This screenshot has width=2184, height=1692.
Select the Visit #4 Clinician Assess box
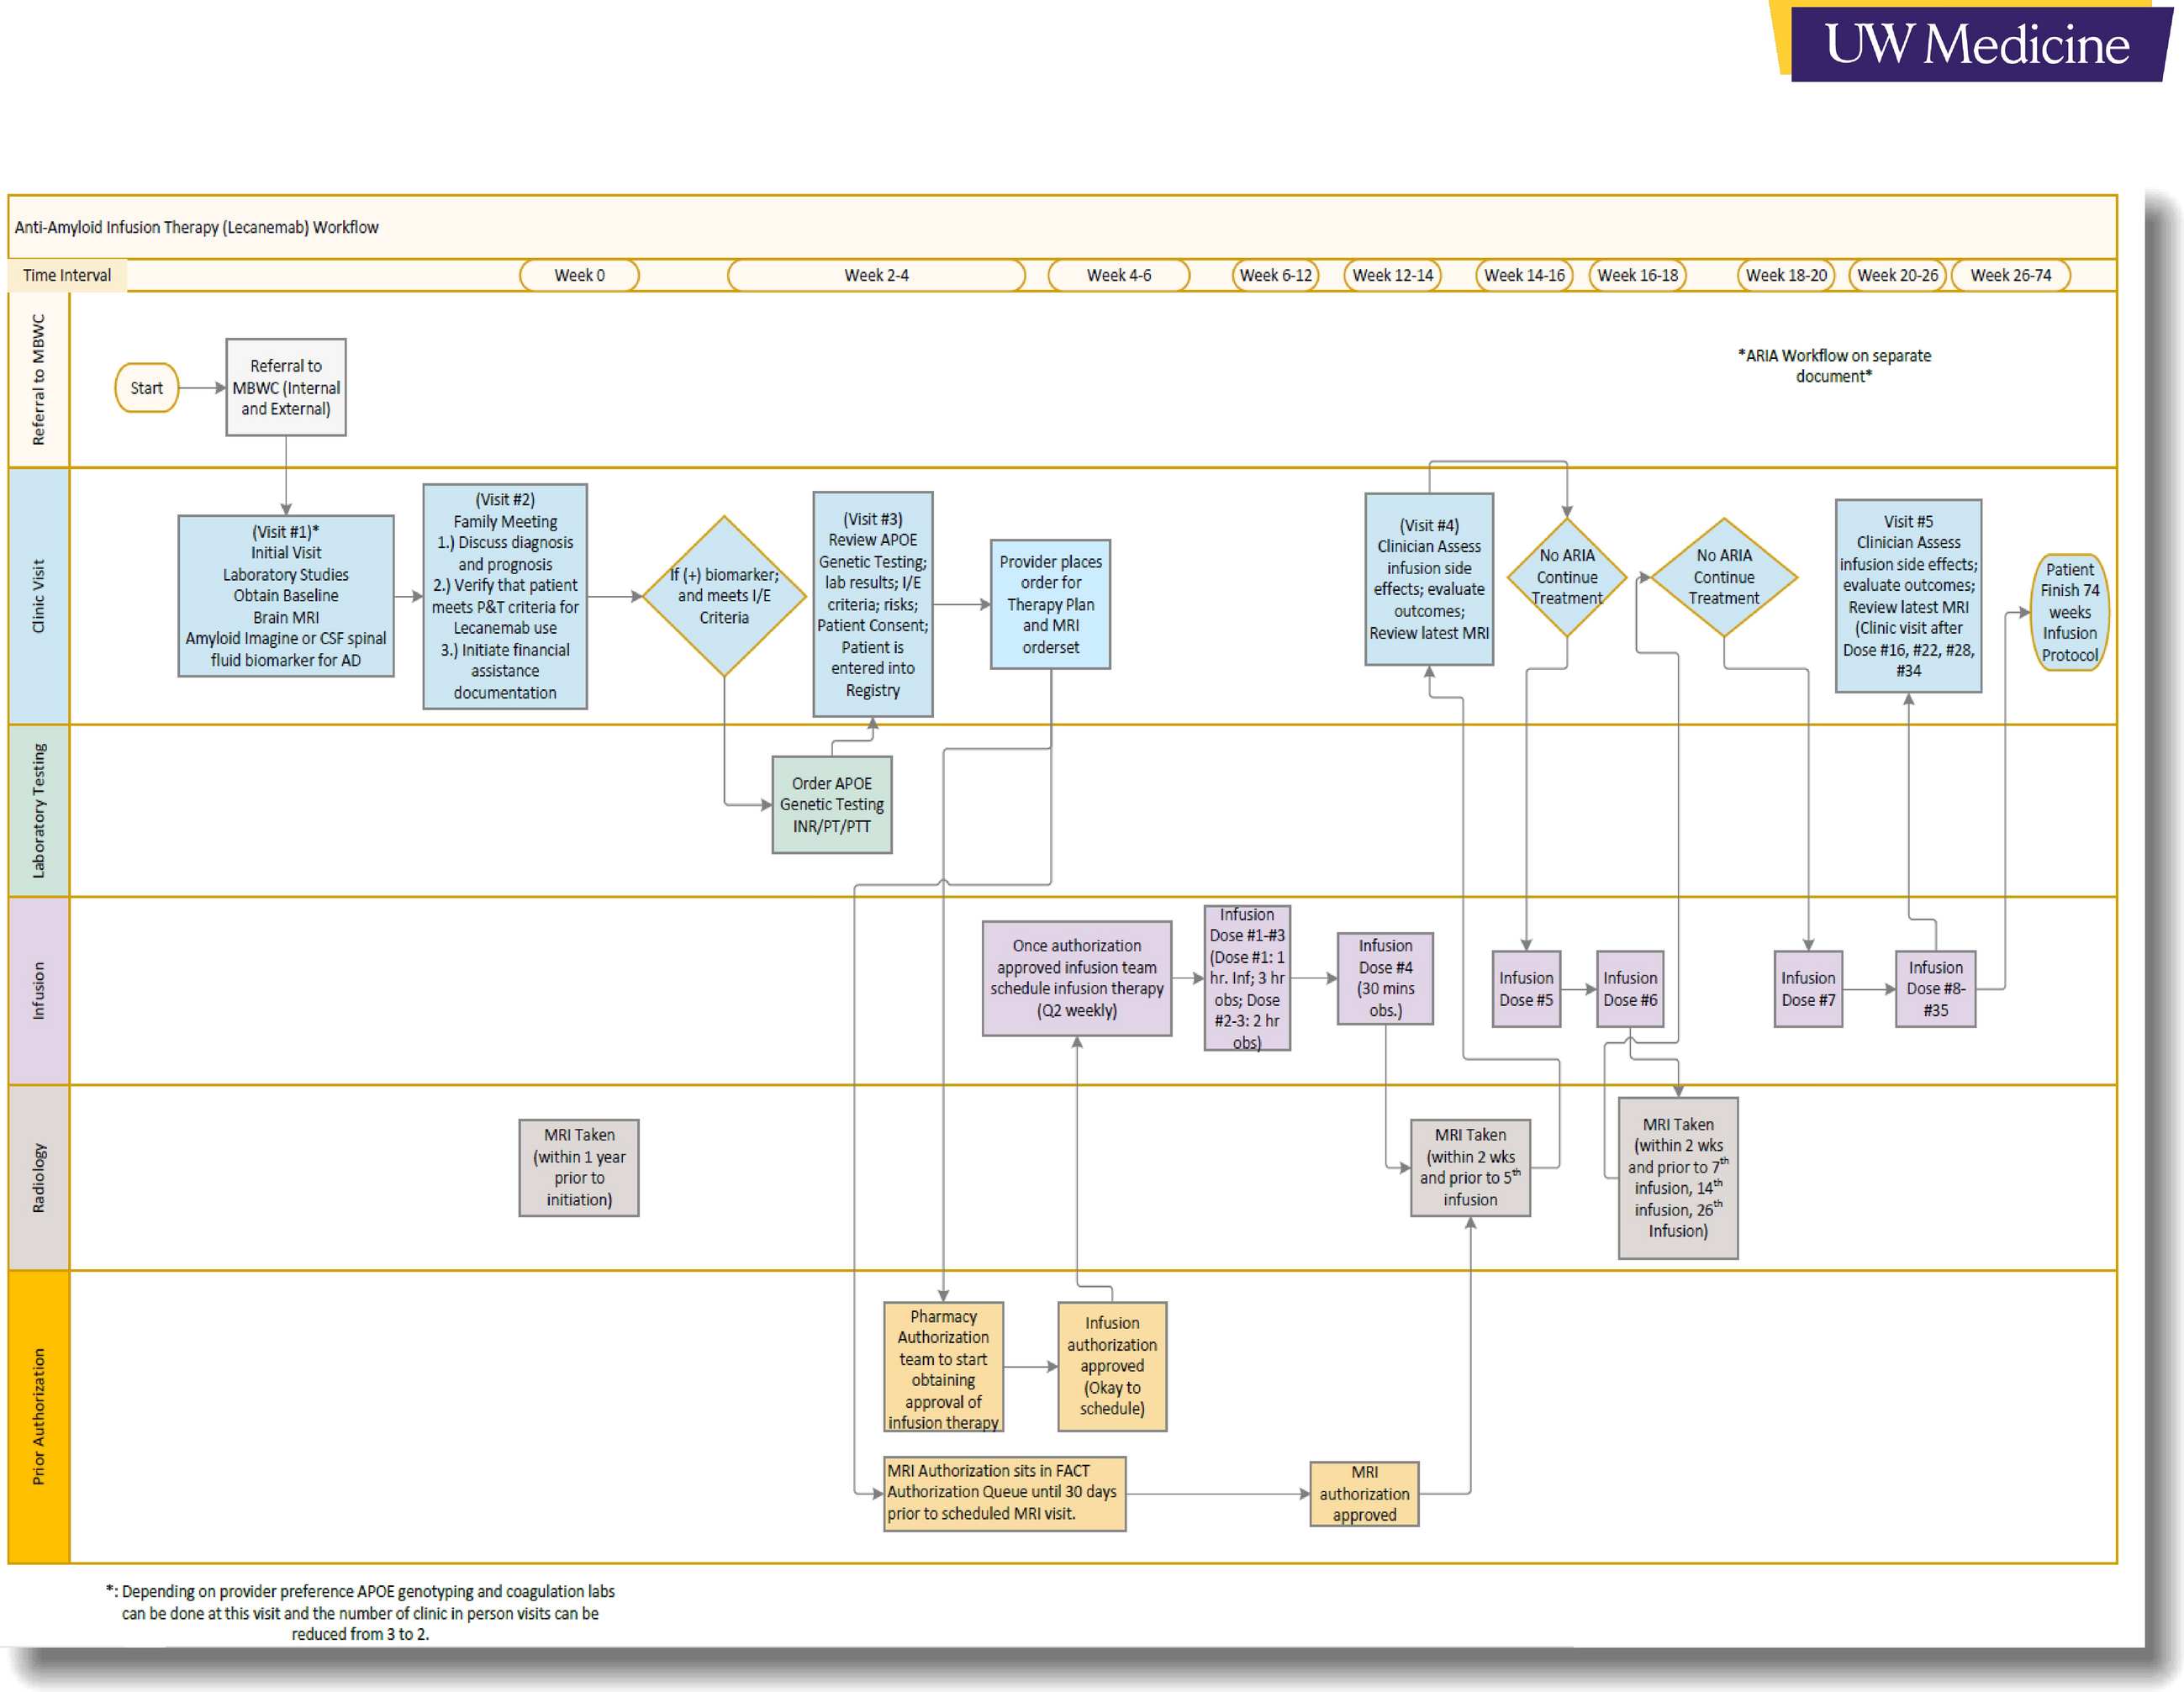(x=1429, y=579)
